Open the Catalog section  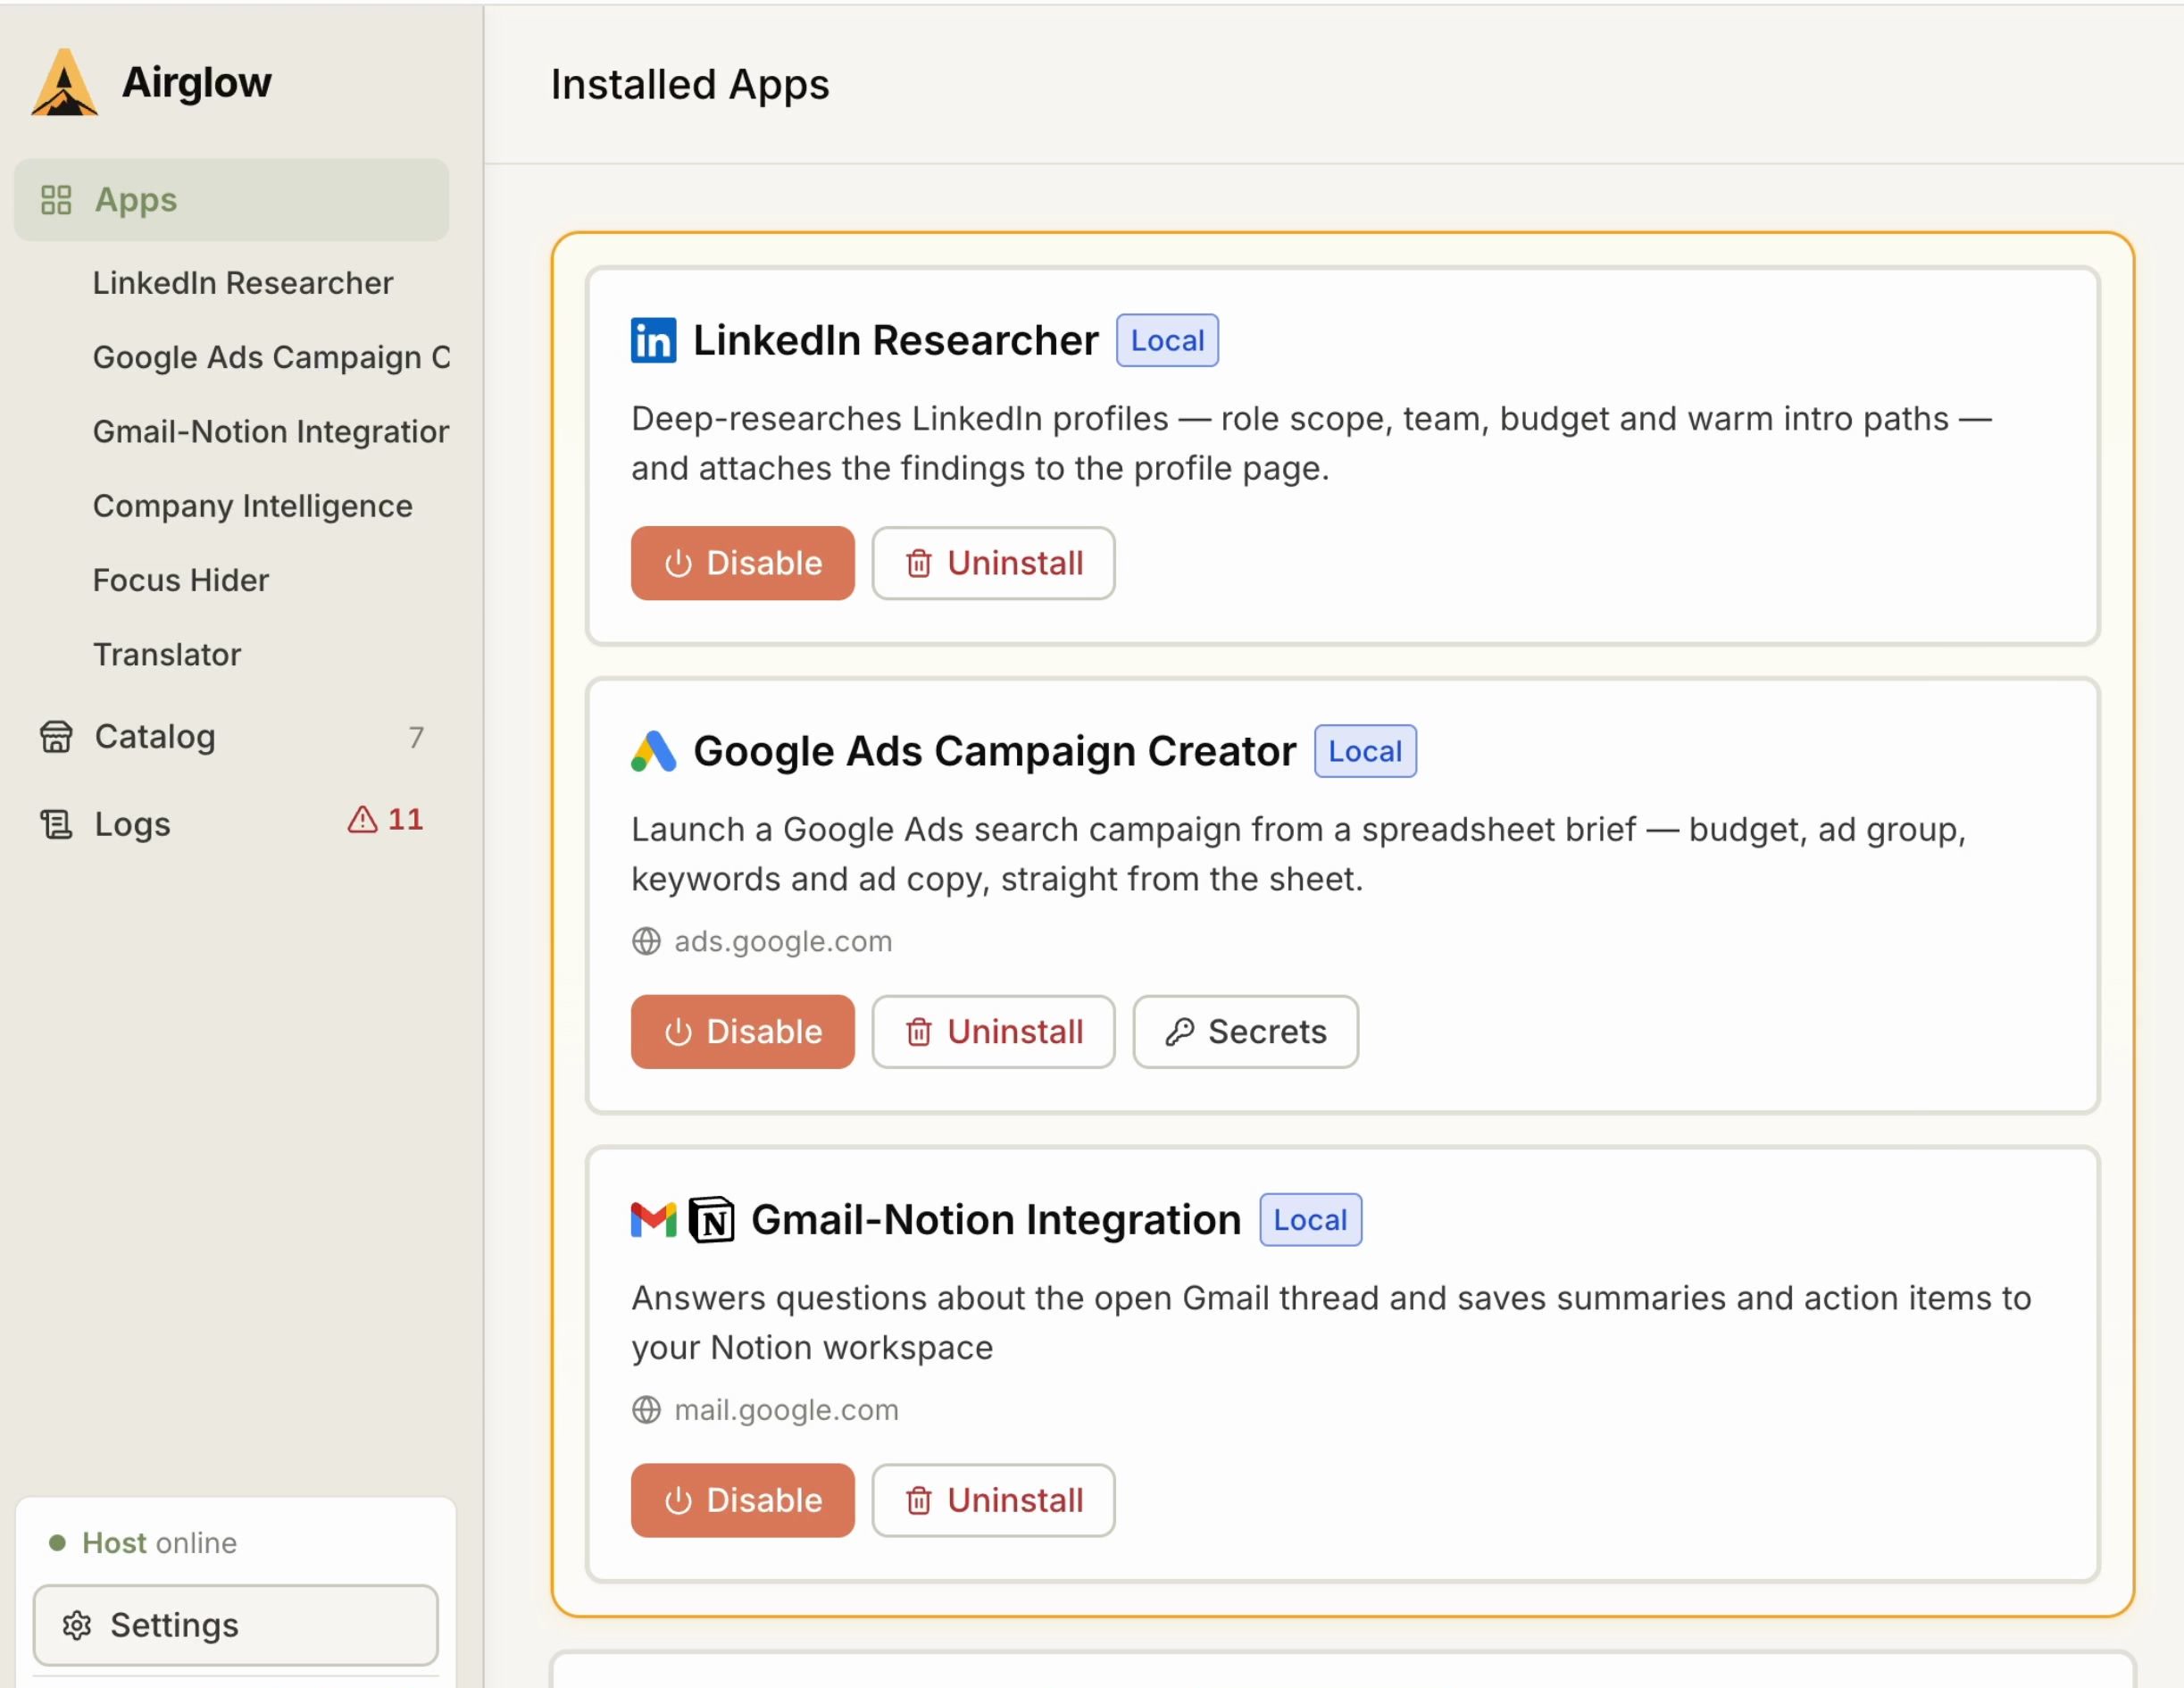pyautogui.click(x=231, y=737)
